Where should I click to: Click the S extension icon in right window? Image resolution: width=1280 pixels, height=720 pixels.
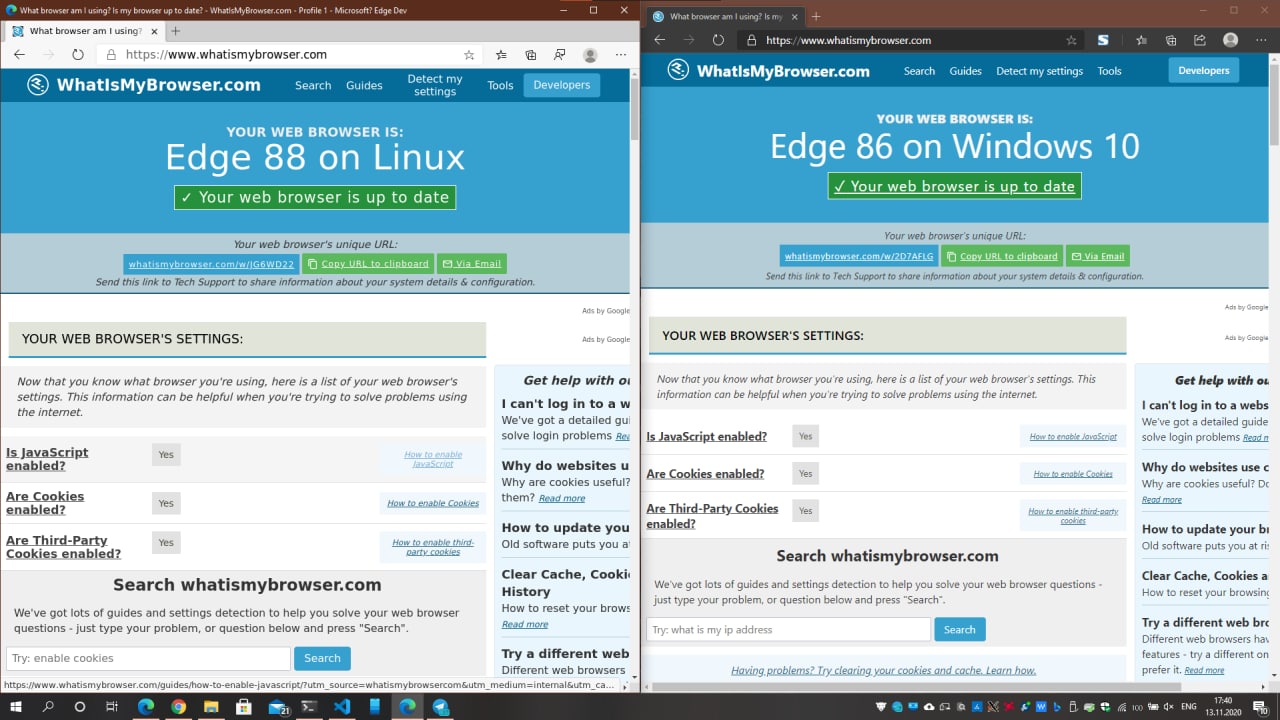[1103, 40]
